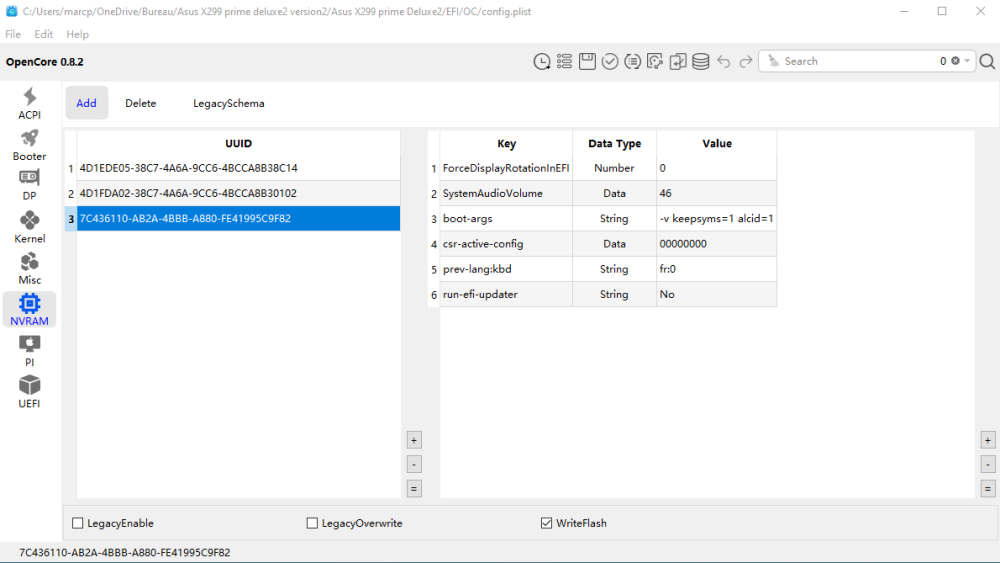This screenshot has width=1000, height=563.
Task: Click the key table equals button
Action: [x=987, y=488]
